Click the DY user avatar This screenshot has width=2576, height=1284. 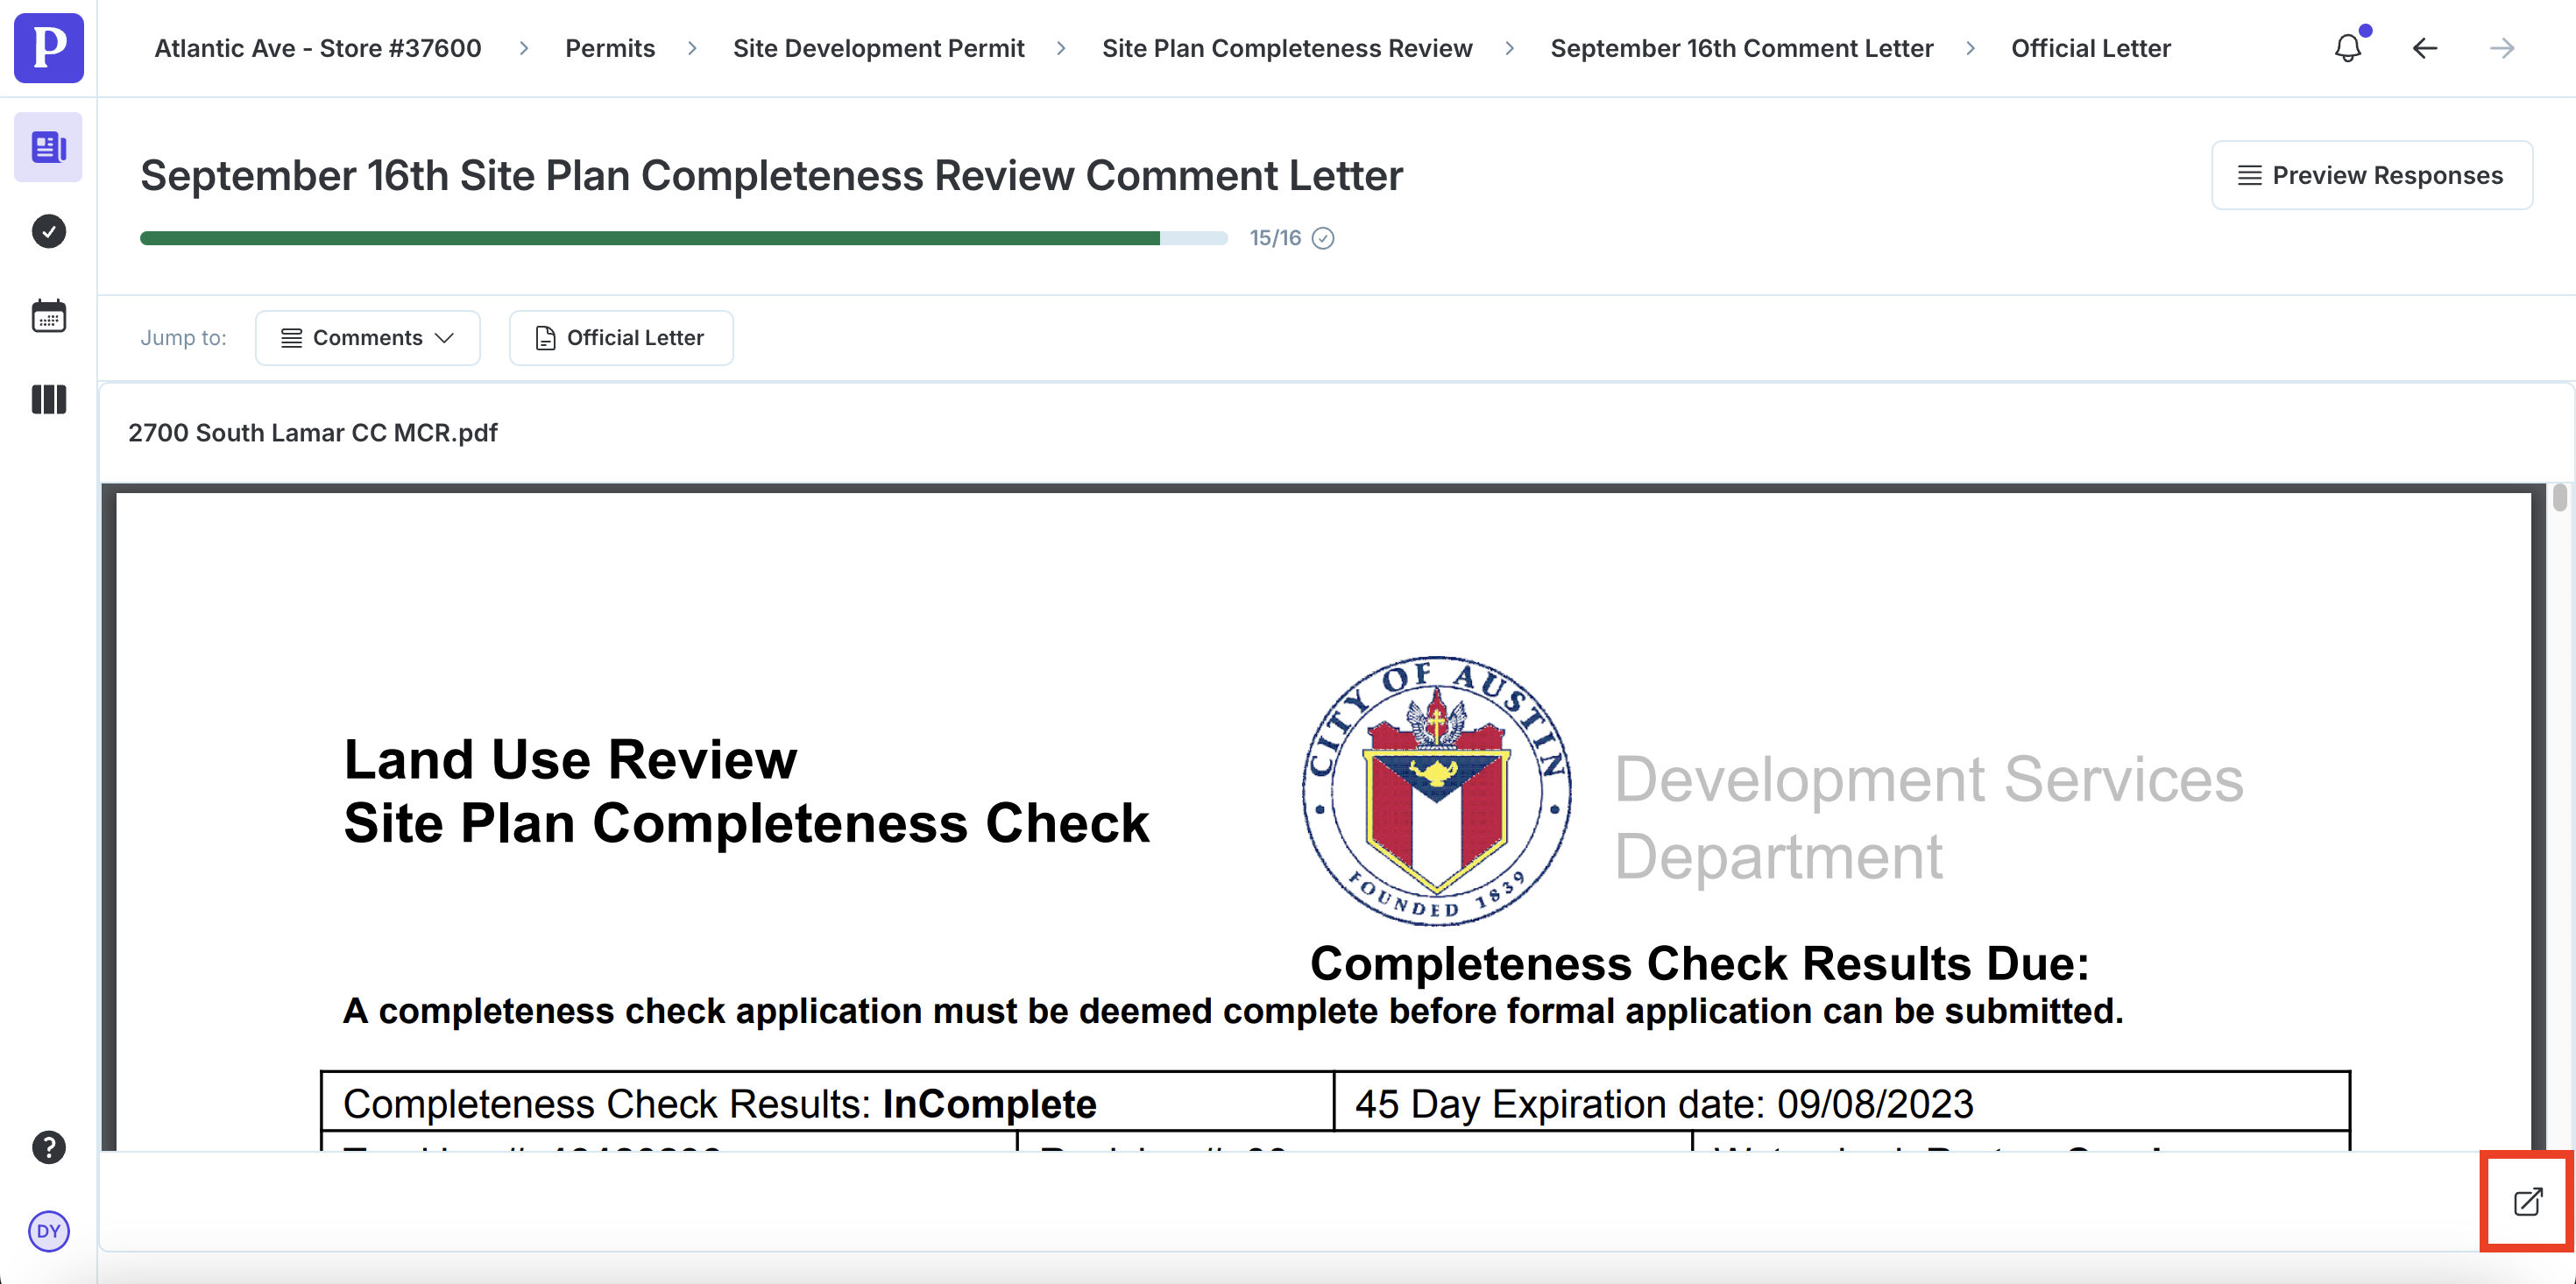click(x=48, y=1231)
